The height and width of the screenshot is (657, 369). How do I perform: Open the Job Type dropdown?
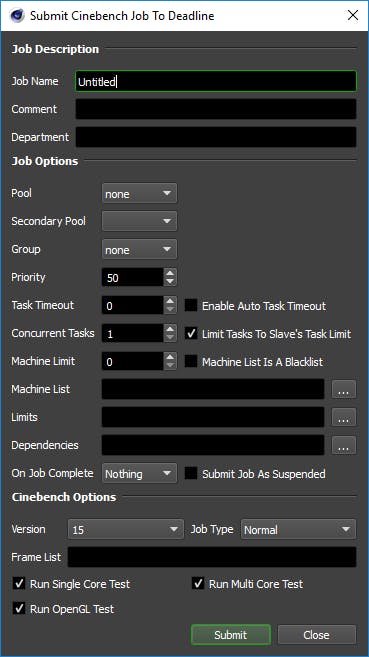298,529
